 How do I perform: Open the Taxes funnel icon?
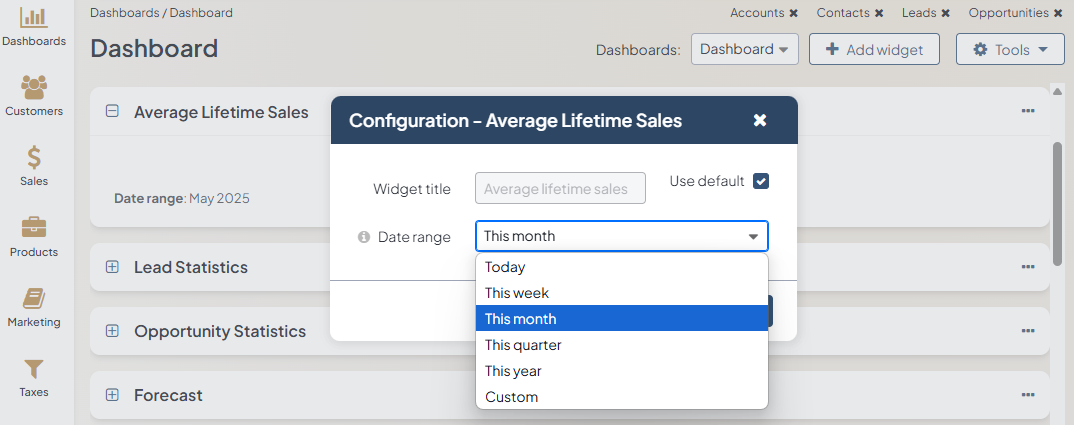coord(34,369)
